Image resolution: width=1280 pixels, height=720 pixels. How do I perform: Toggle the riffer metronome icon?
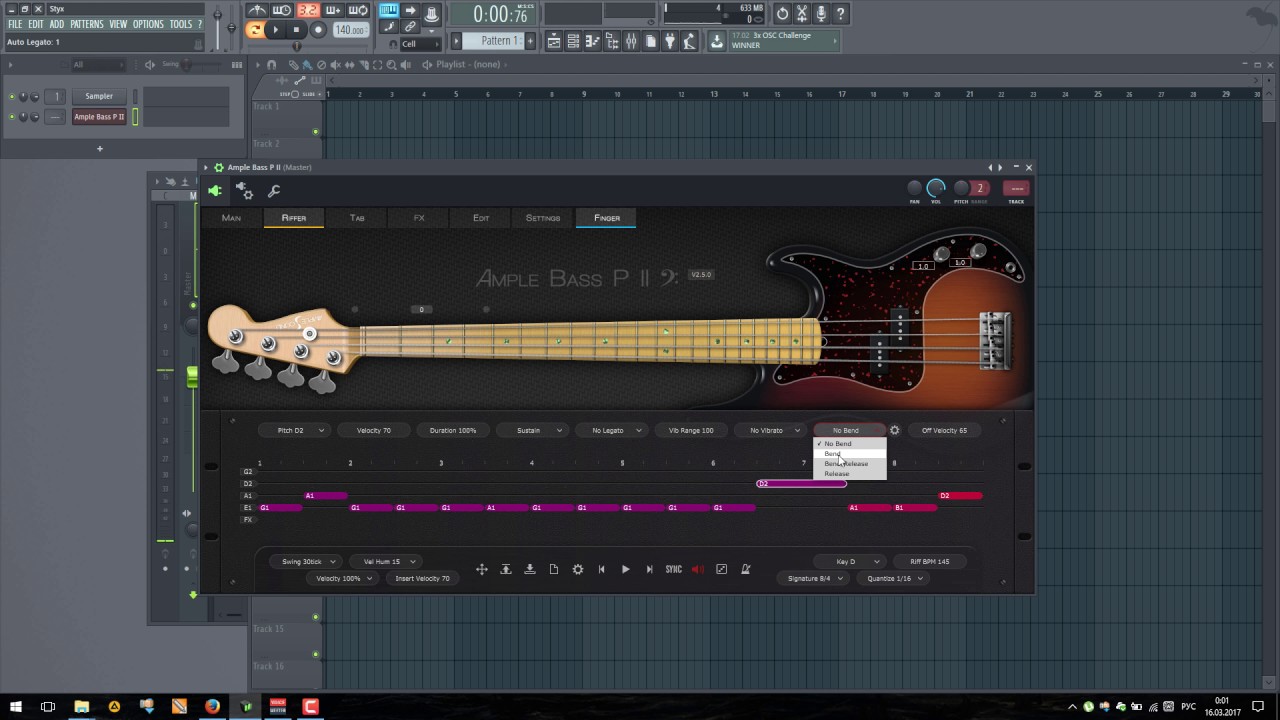pyautogui.click(x=746, y=569)
